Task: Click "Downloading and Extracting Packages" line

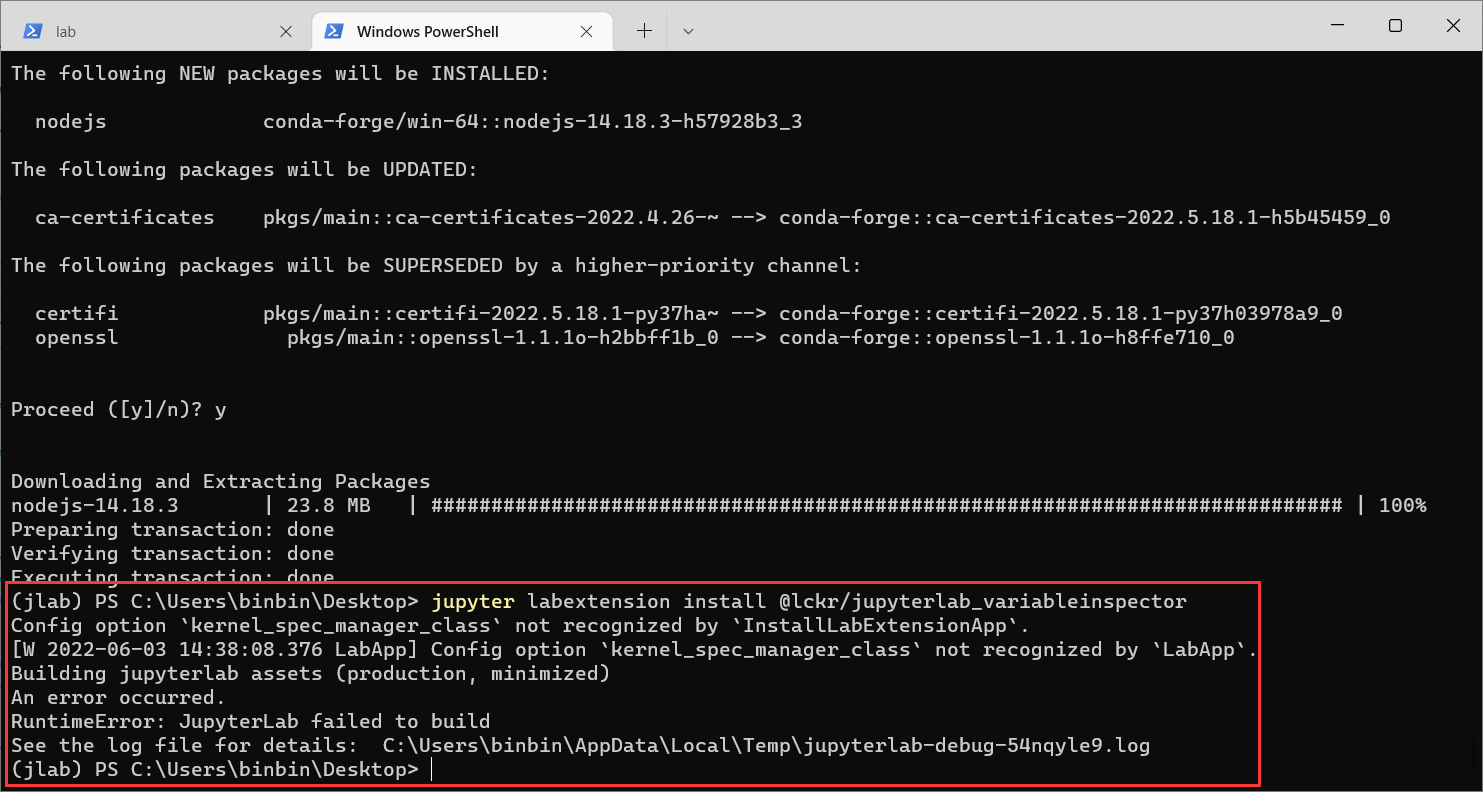Action: tap(220, 482)
